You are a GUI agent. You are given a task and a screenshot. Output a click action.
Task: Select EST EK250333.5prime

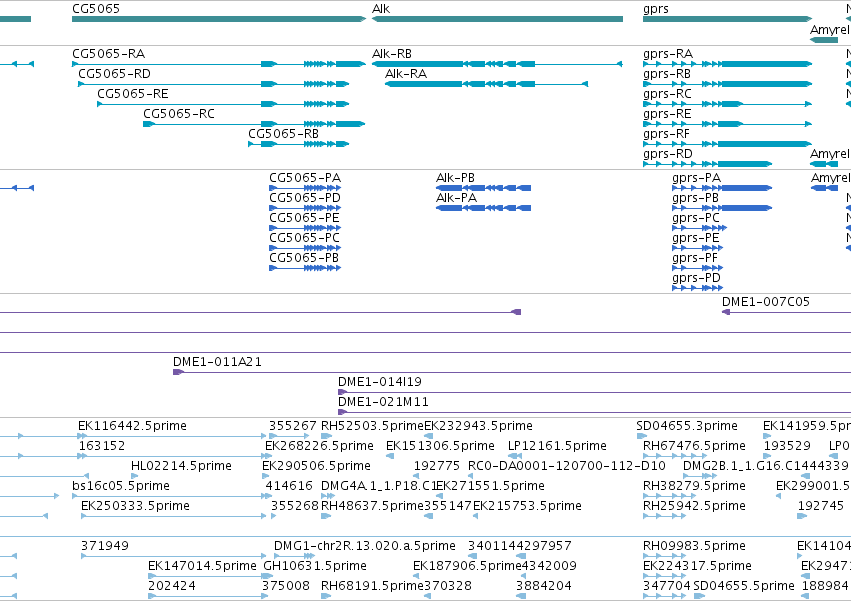pos(135,507)
